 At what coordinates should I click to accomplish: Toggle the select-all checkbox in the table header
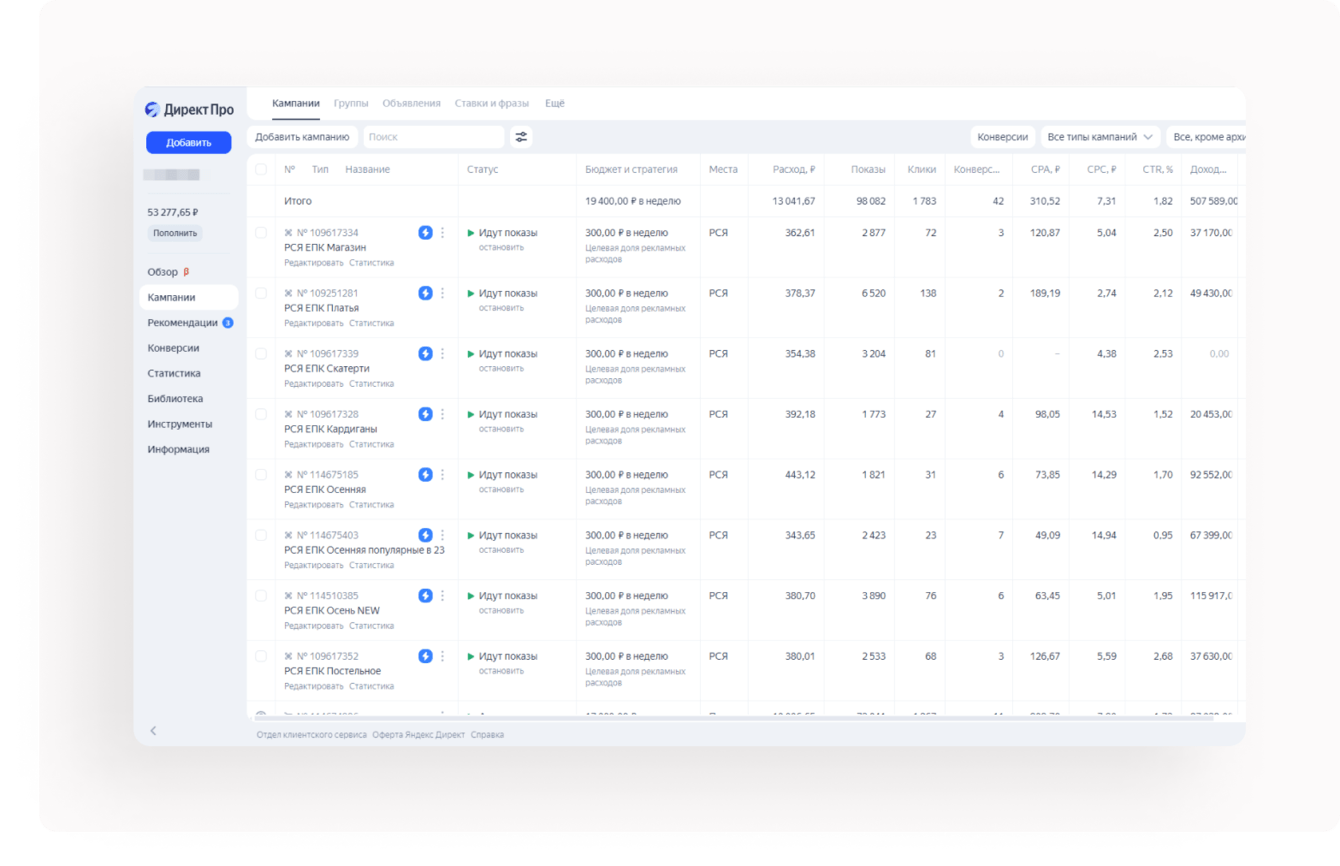tap(261, 169)
